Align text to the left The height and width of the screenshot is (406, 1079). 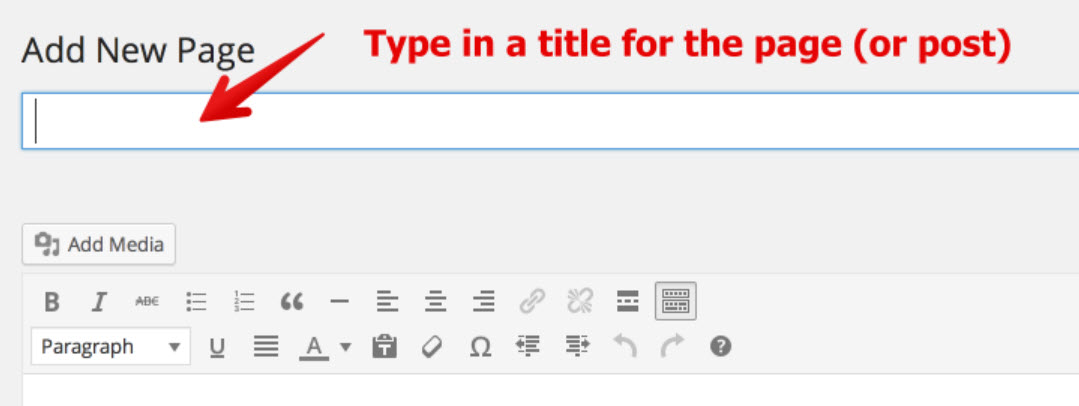pos(387,301)
